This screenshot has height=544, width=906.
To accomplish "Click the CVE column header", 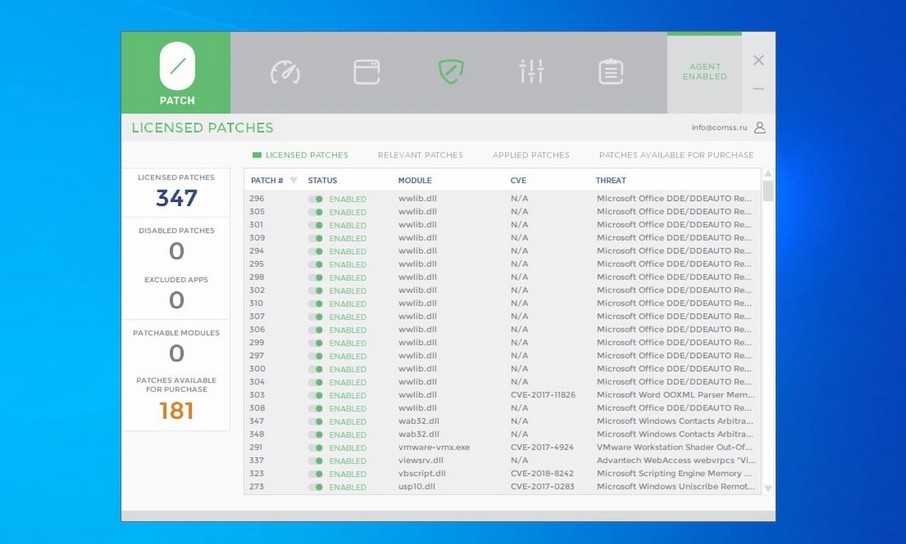I will point(518,180).
